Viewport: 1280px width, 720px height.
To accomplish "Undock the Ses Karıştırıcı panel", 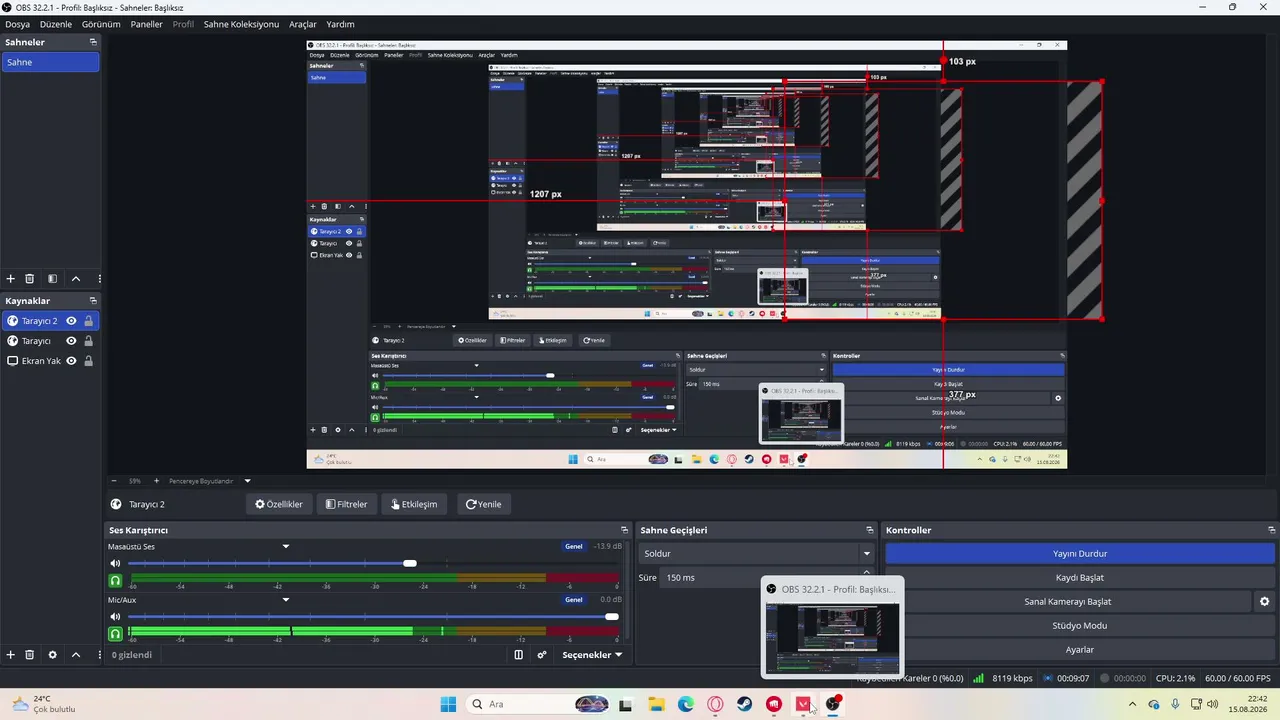I will 625,530.
